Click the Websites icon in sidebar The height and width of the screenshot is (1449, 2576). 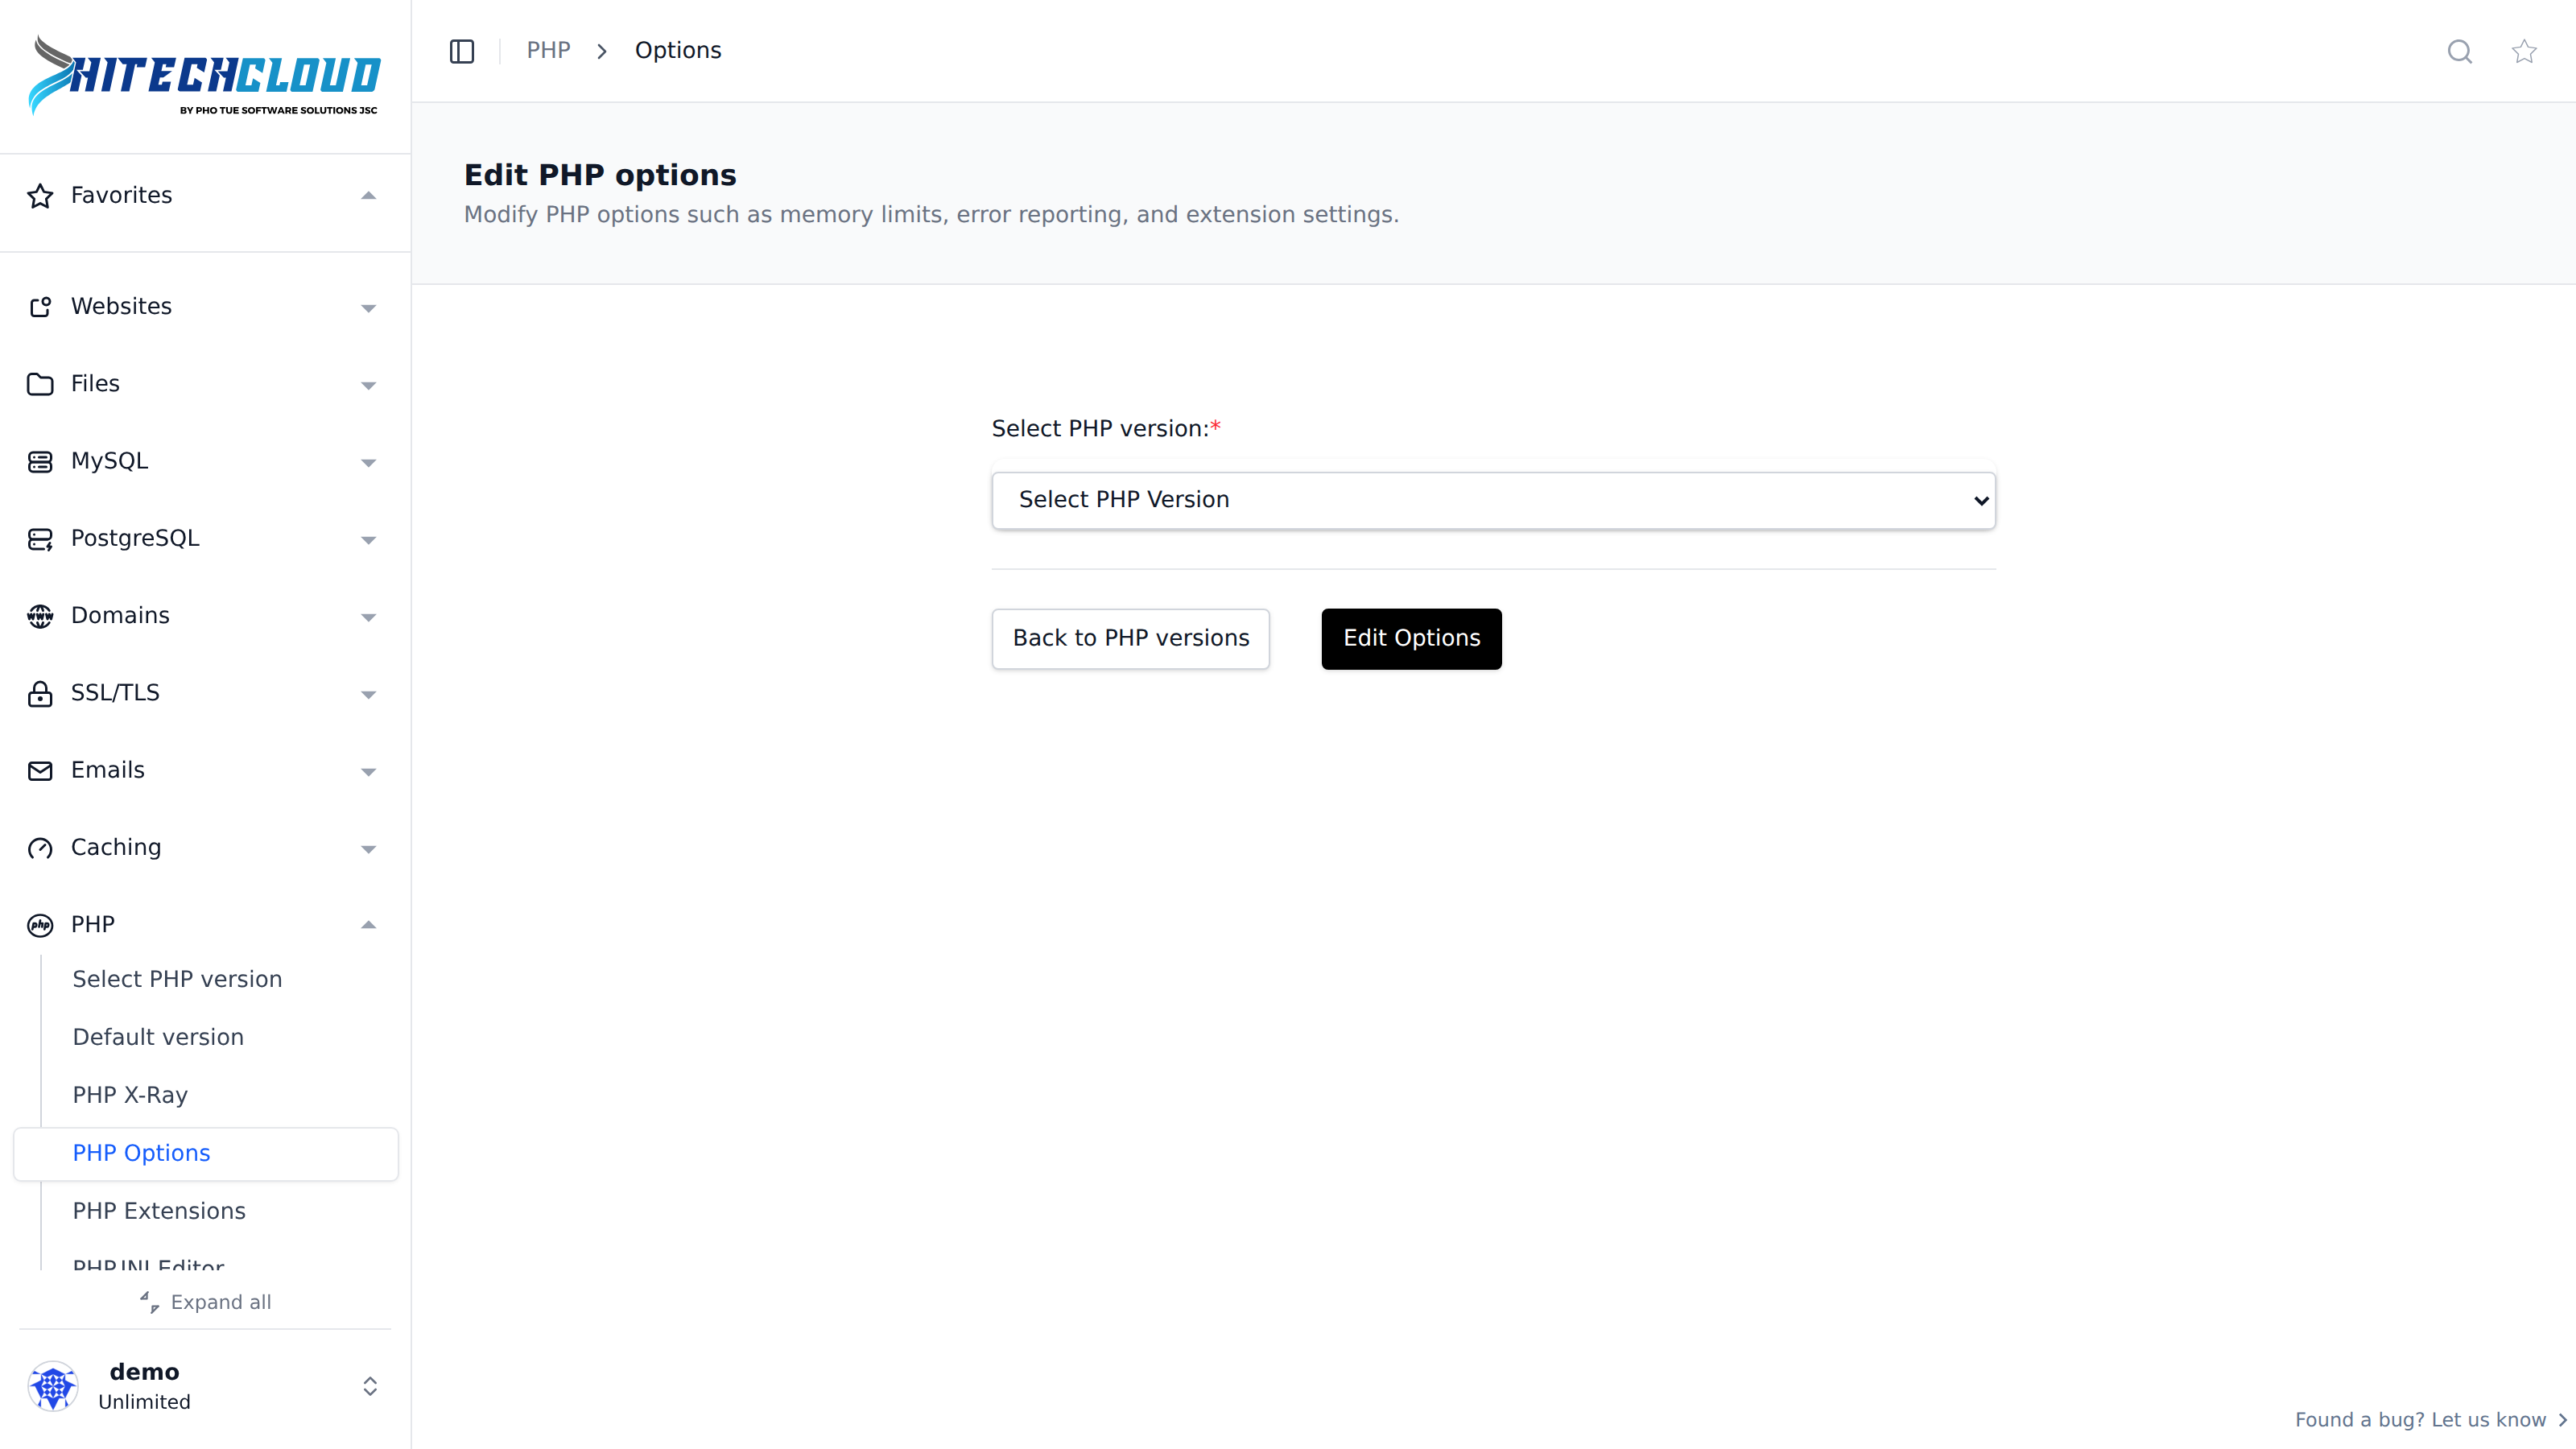pyautogui.click(x=40, y=307)
